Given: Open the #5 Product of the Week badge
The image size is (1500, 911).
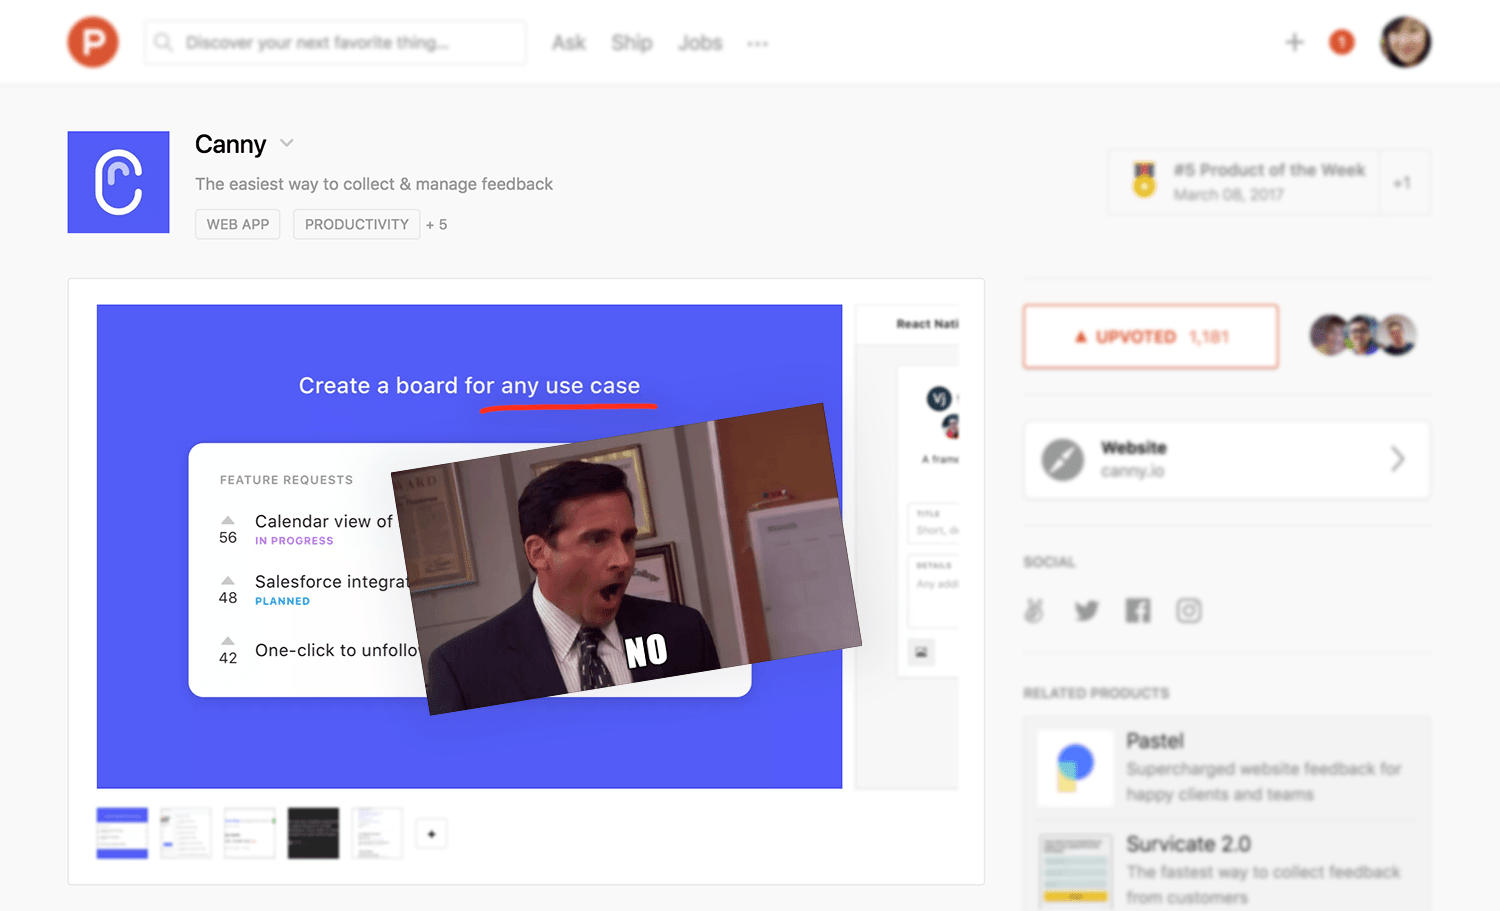Looking at the screenshot, I should [1243, 182].
